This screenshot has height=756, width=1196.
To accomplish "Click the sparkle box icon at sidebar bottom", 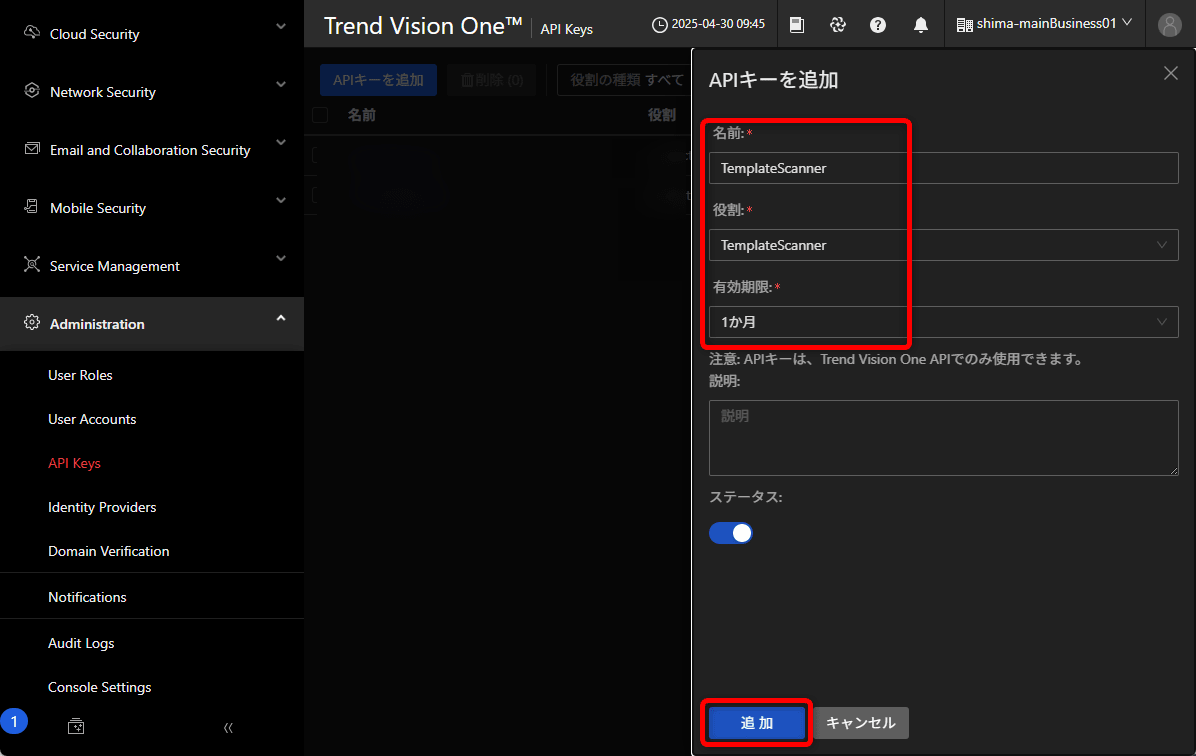I will tap(76, 726).
